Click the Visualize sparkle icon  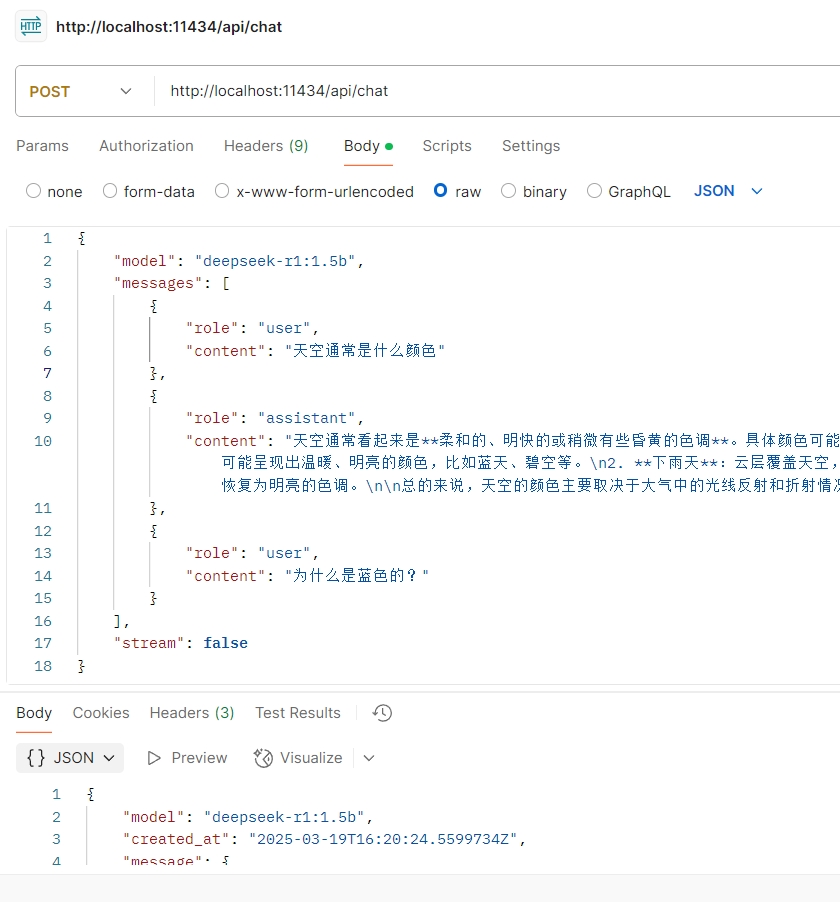pyautogui.click(x=264, y=758)
